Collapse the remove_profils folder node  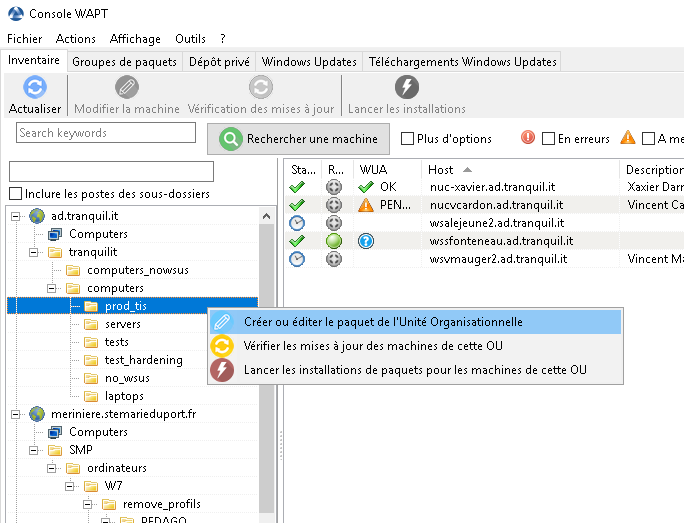[x=88, y=504]
